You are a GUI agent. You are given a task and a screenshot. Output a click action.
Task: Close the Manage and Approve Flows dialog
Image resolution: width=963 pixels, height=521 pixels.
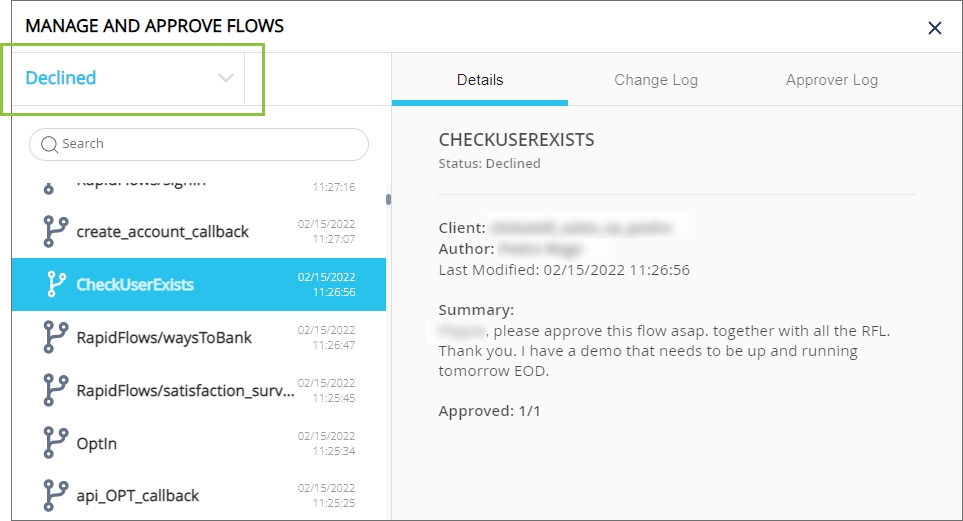click(935, 28)
